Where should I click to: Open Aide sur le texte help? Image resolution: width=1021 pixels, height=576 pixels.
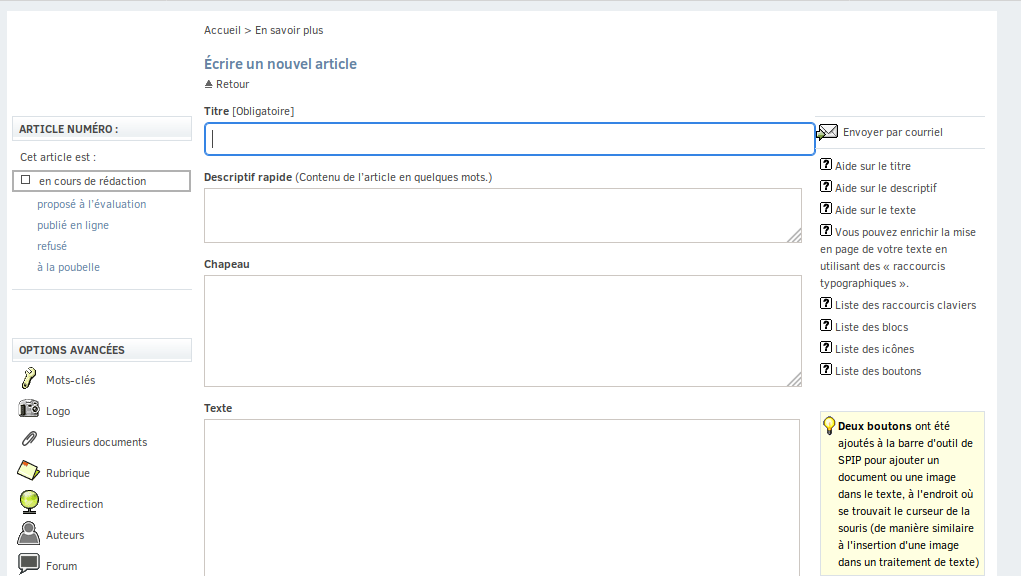[876, 210]
